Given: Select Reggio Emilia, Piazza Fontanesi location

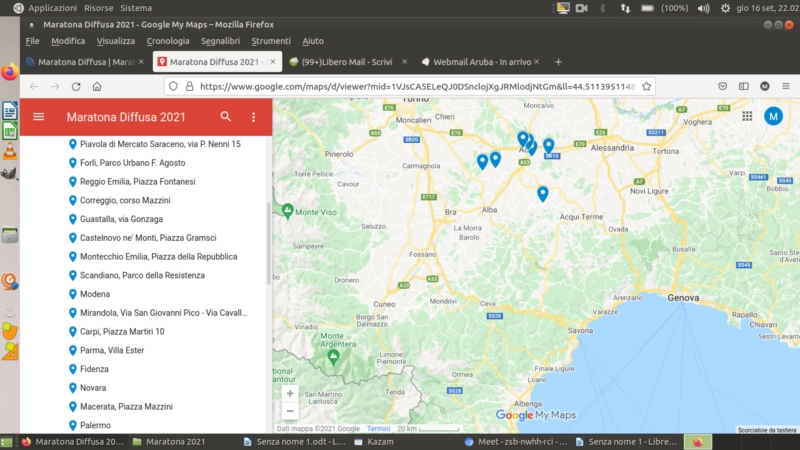Looking at the screenshot, I should click(138, 182).
